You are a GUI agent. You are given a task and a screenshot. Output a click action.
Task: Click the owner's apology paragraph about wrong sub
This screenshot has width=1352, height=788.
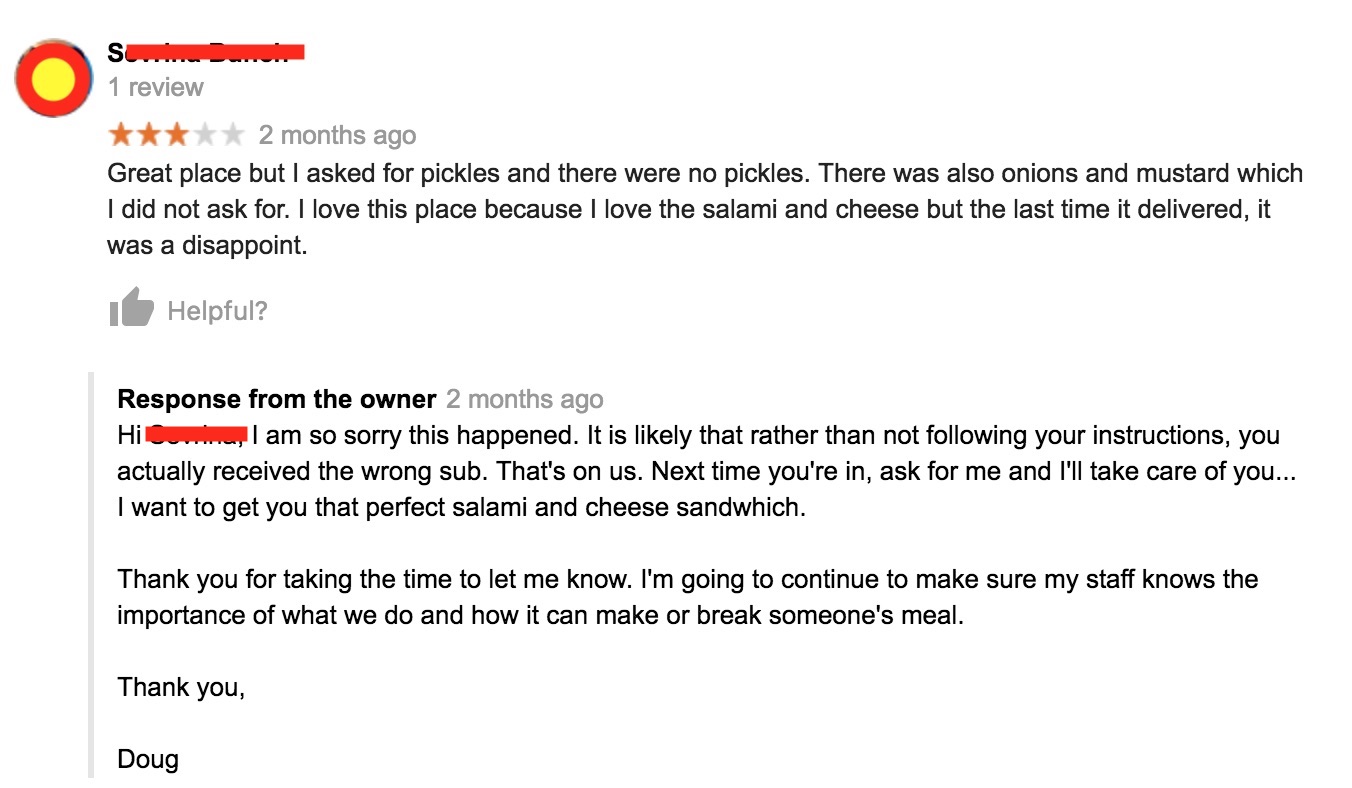(x=706, y=472)
